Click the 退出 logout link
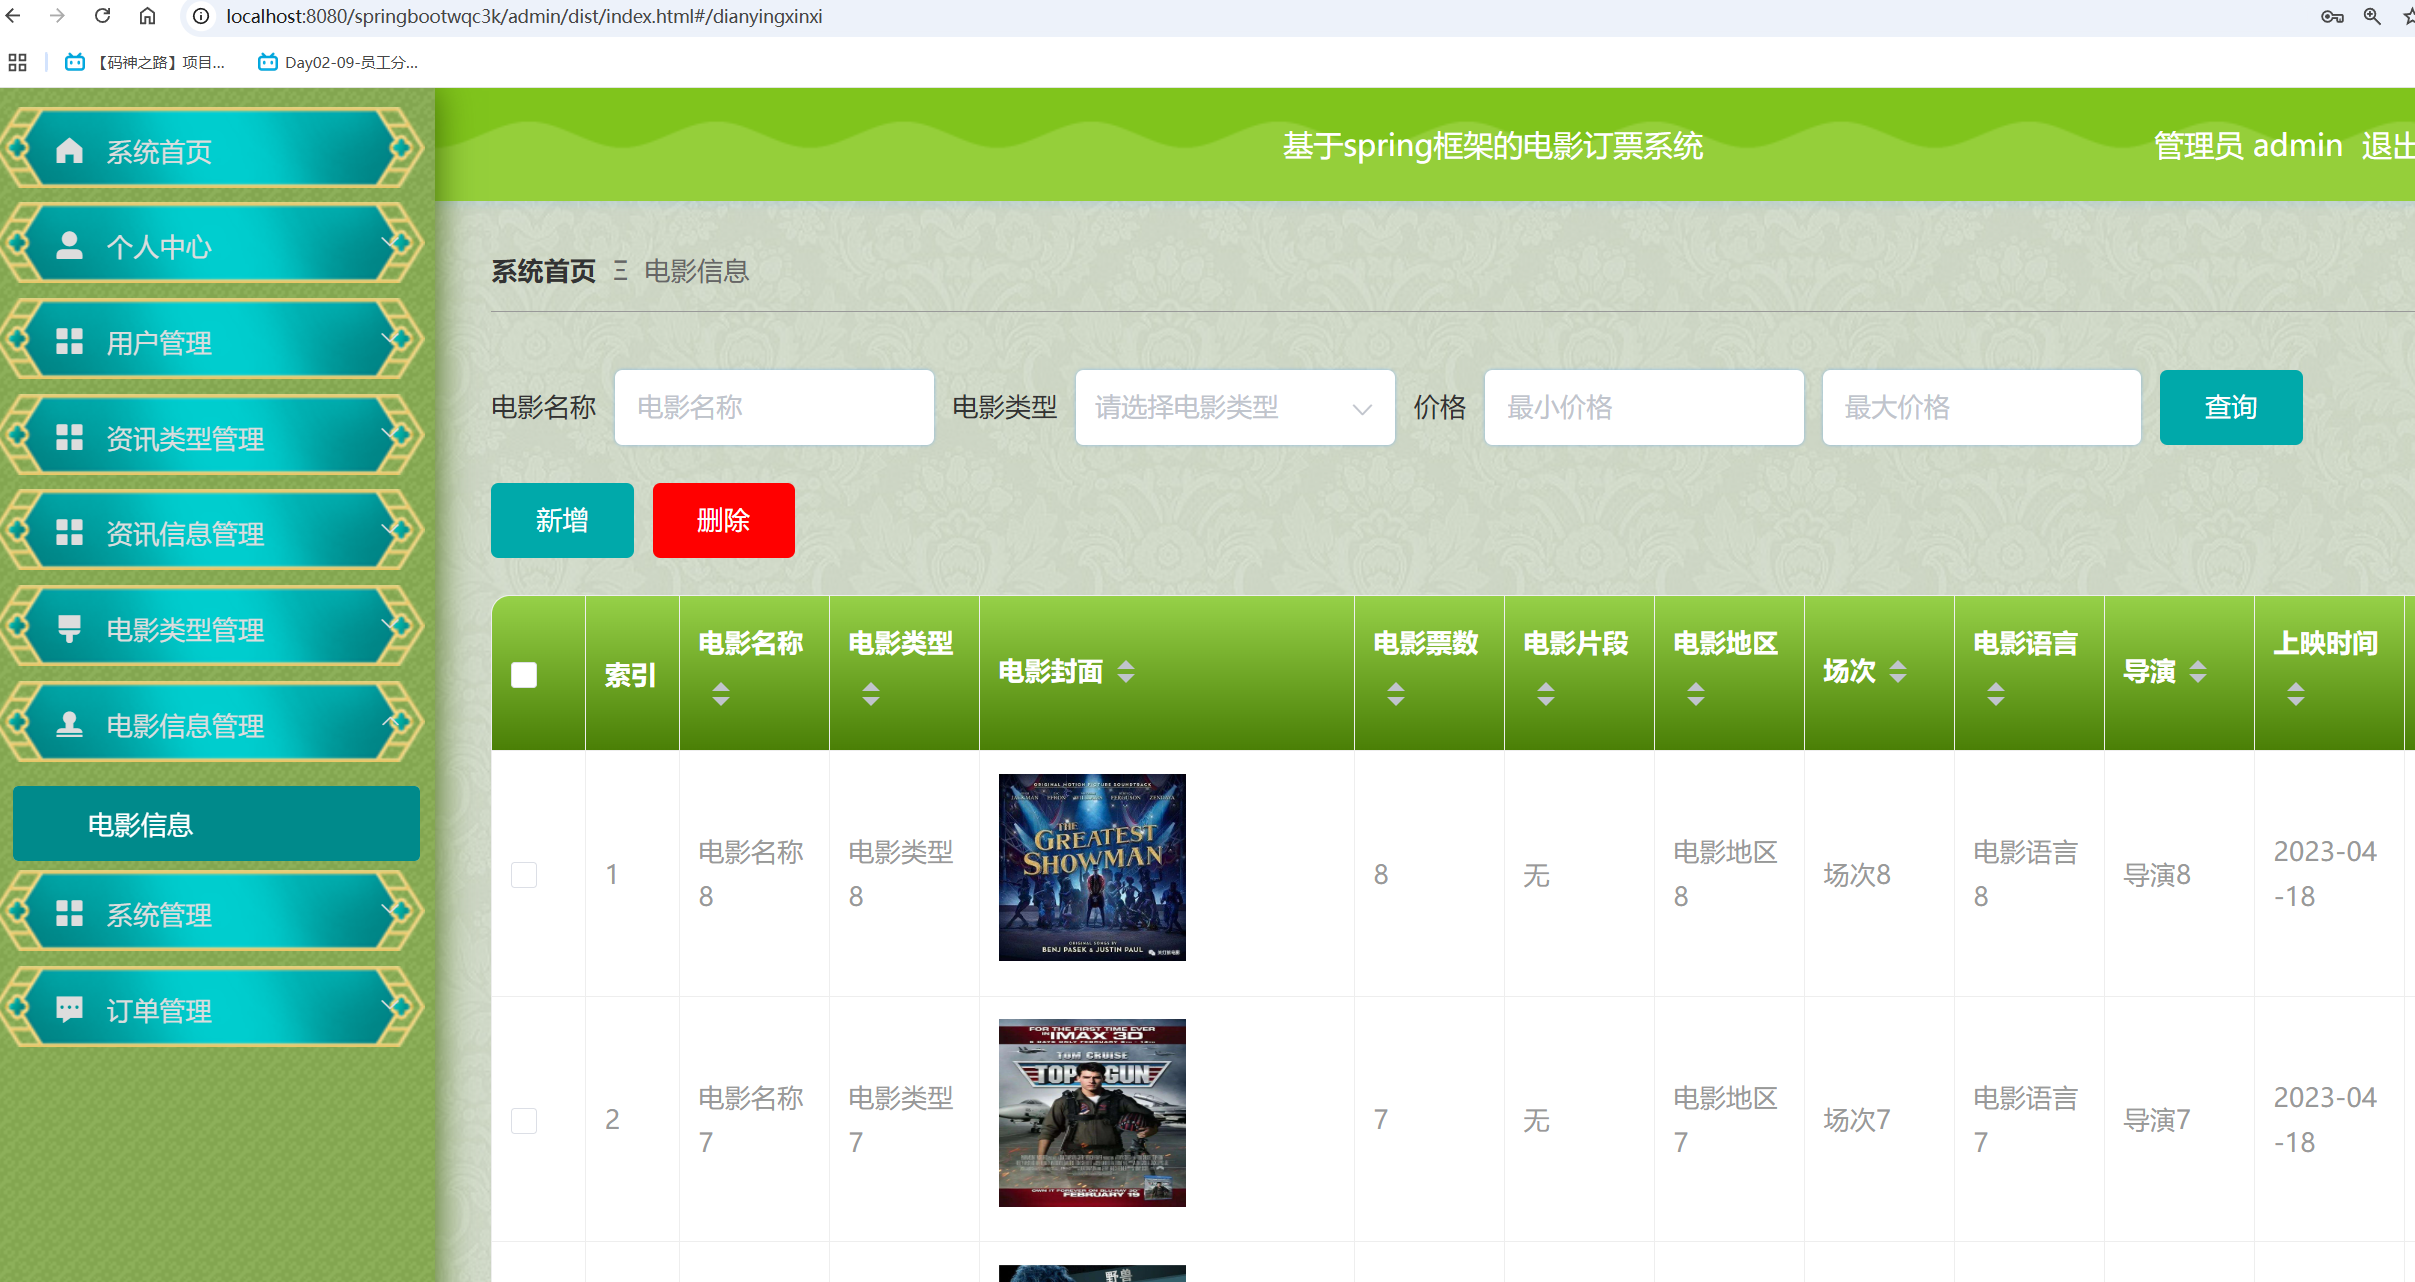The height and width of the screenshot is (1282, 2415). tap(2388, 146)
